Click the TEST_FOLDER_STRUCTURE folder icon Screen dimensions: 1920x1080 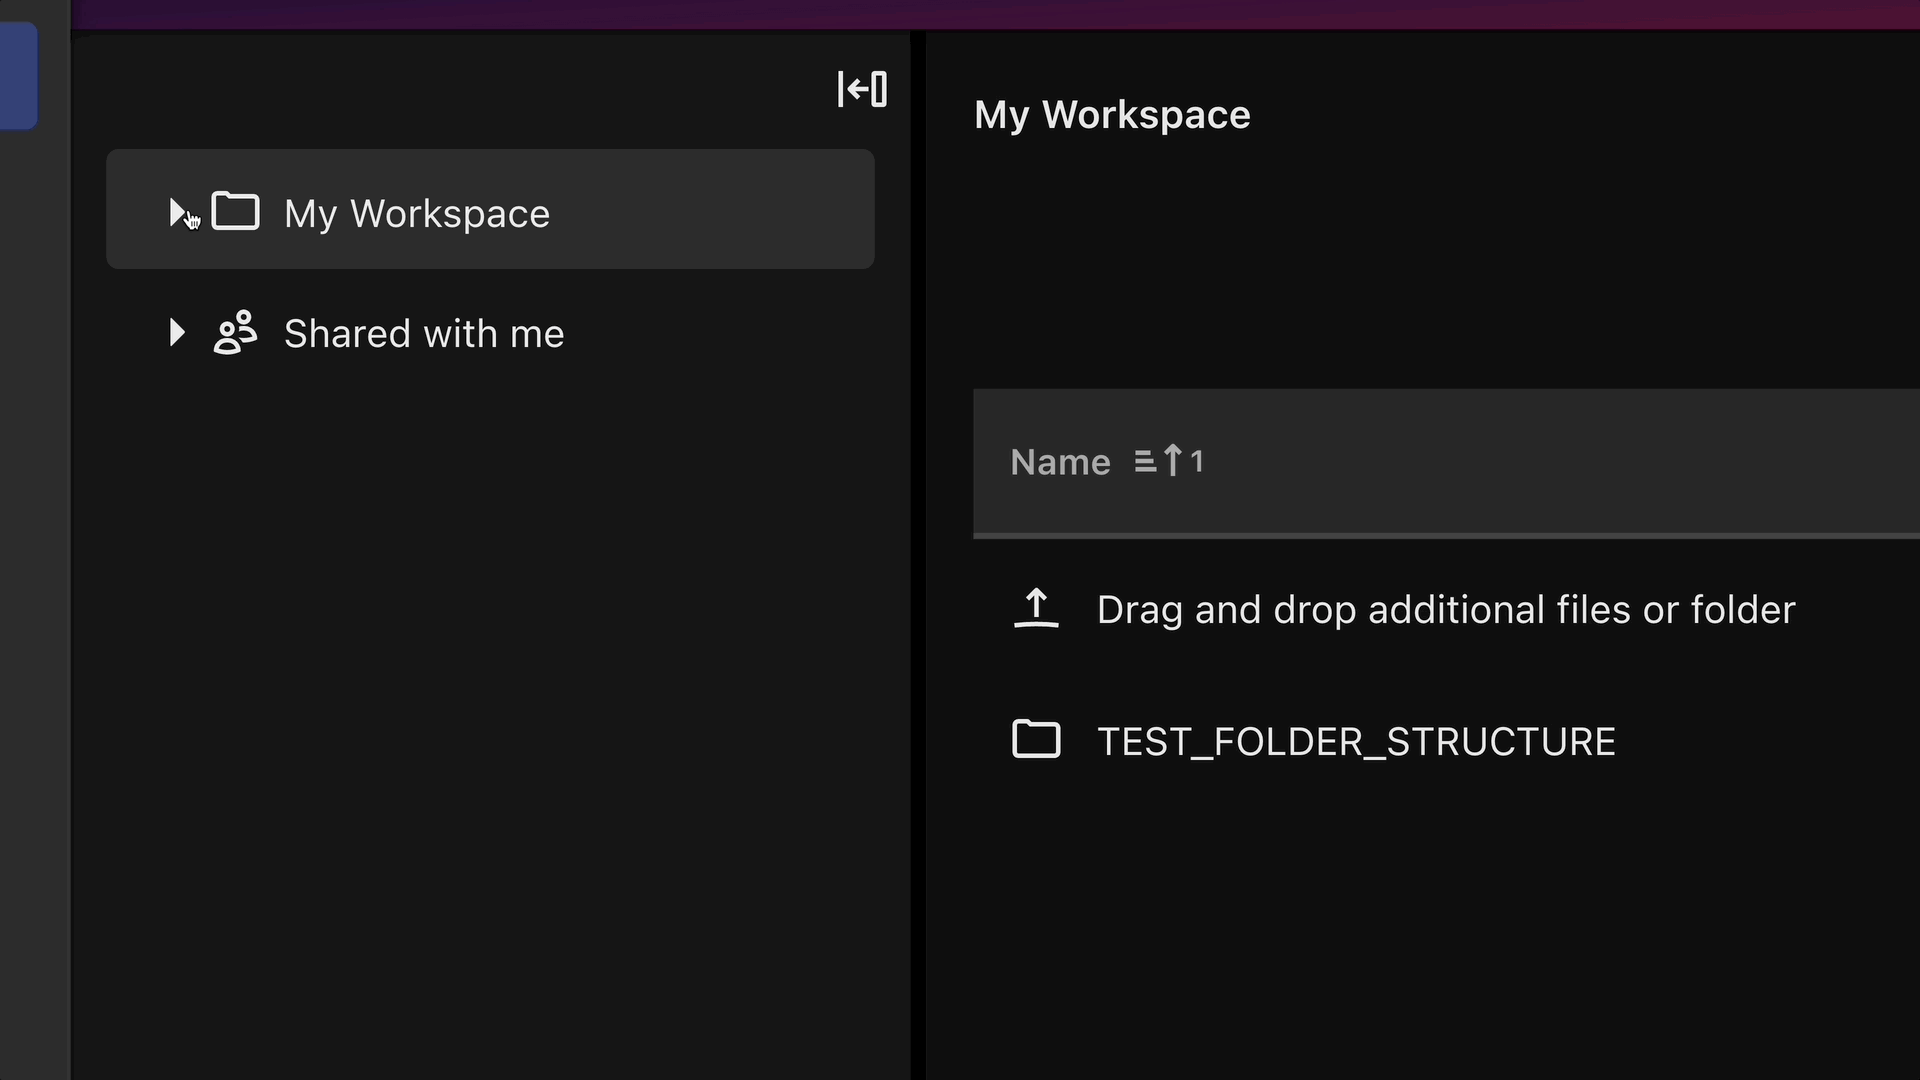[x=1036, y=741]
